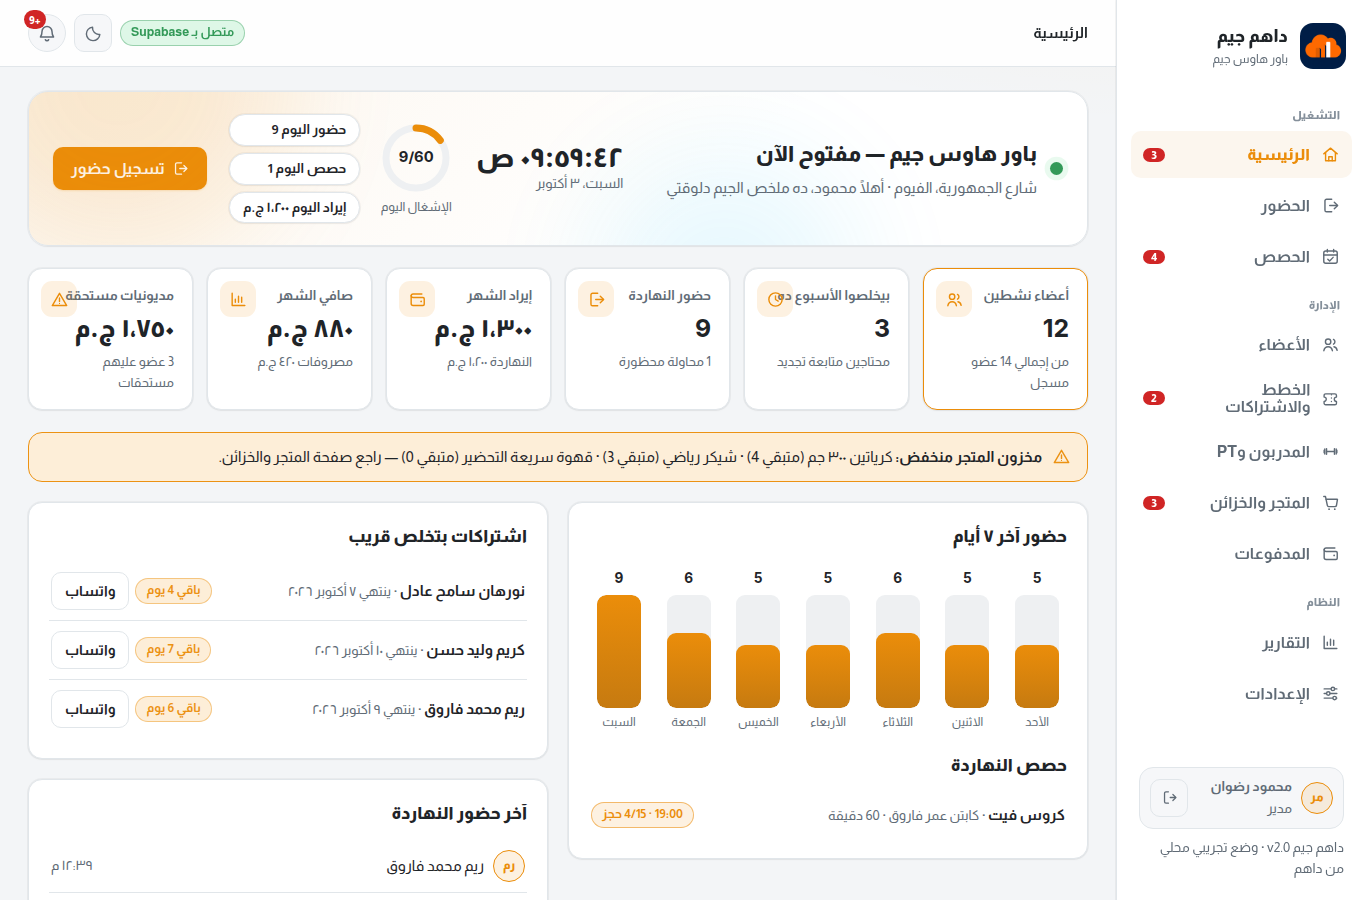Click the داهم جيم cloud logo
This screenshot has width=1366, height=900.
[x=1323, y=46]
